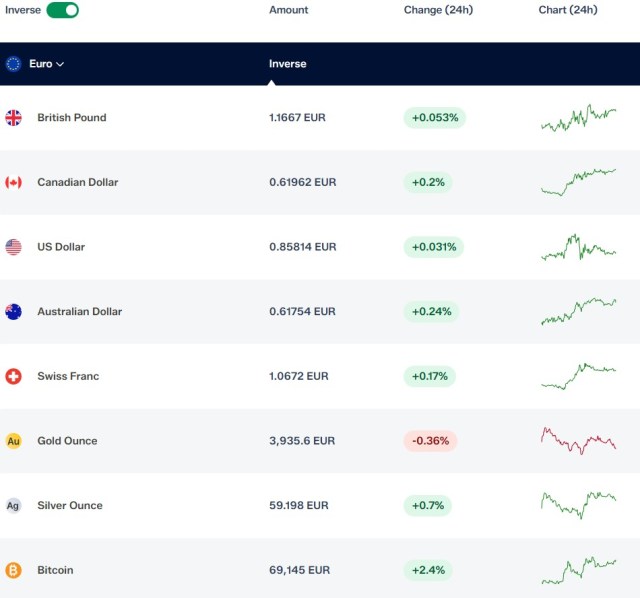Click the British Pound flag icon

click(x=13, y=118)
